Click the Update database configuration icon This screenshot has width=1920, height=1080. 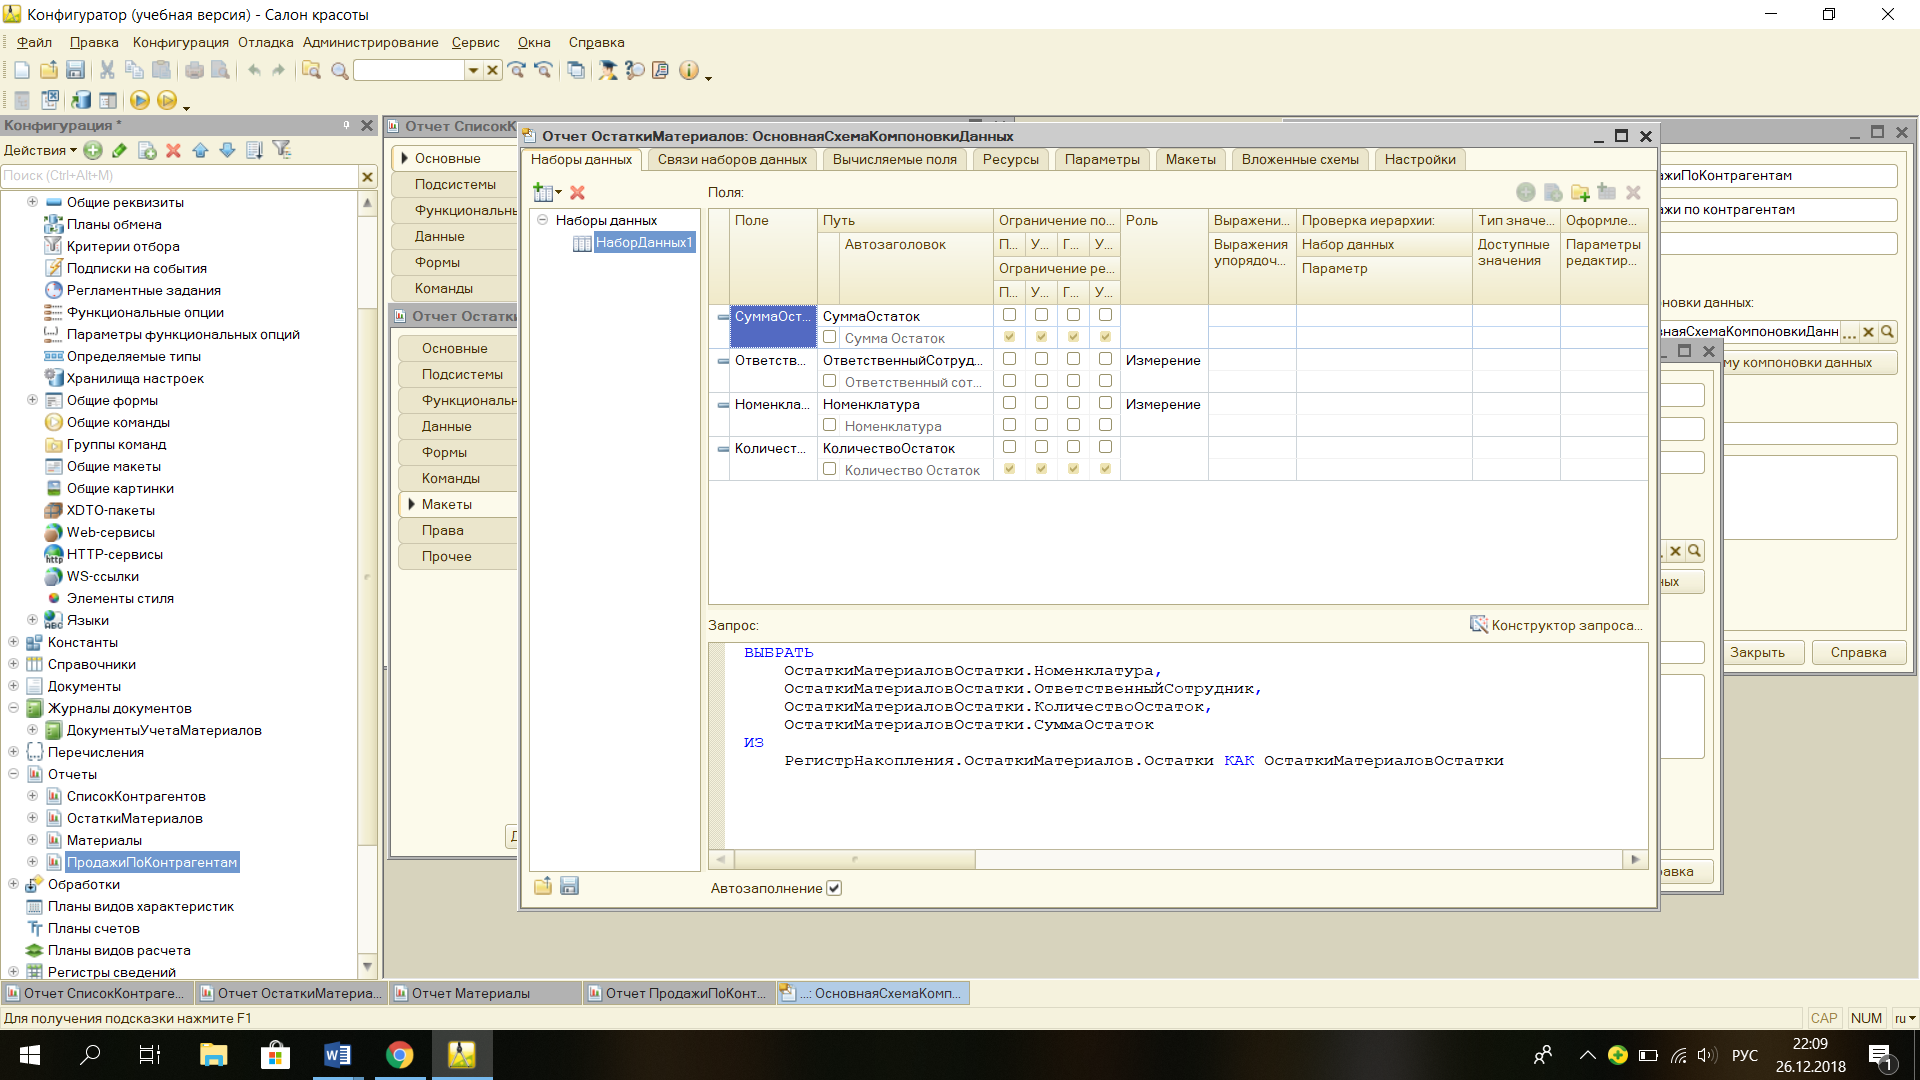tap(81, 100)
